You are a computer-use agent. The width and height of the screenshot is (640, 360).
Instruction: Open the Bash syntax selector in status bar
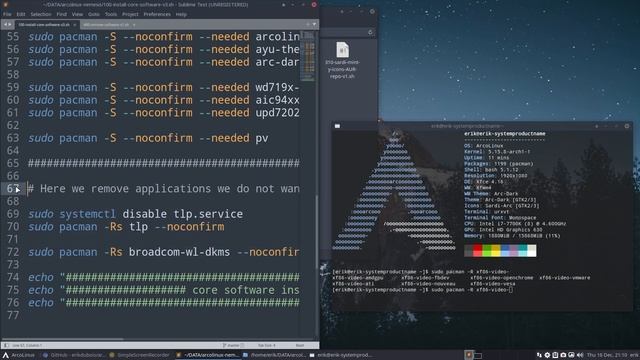(x=300, y=345)
